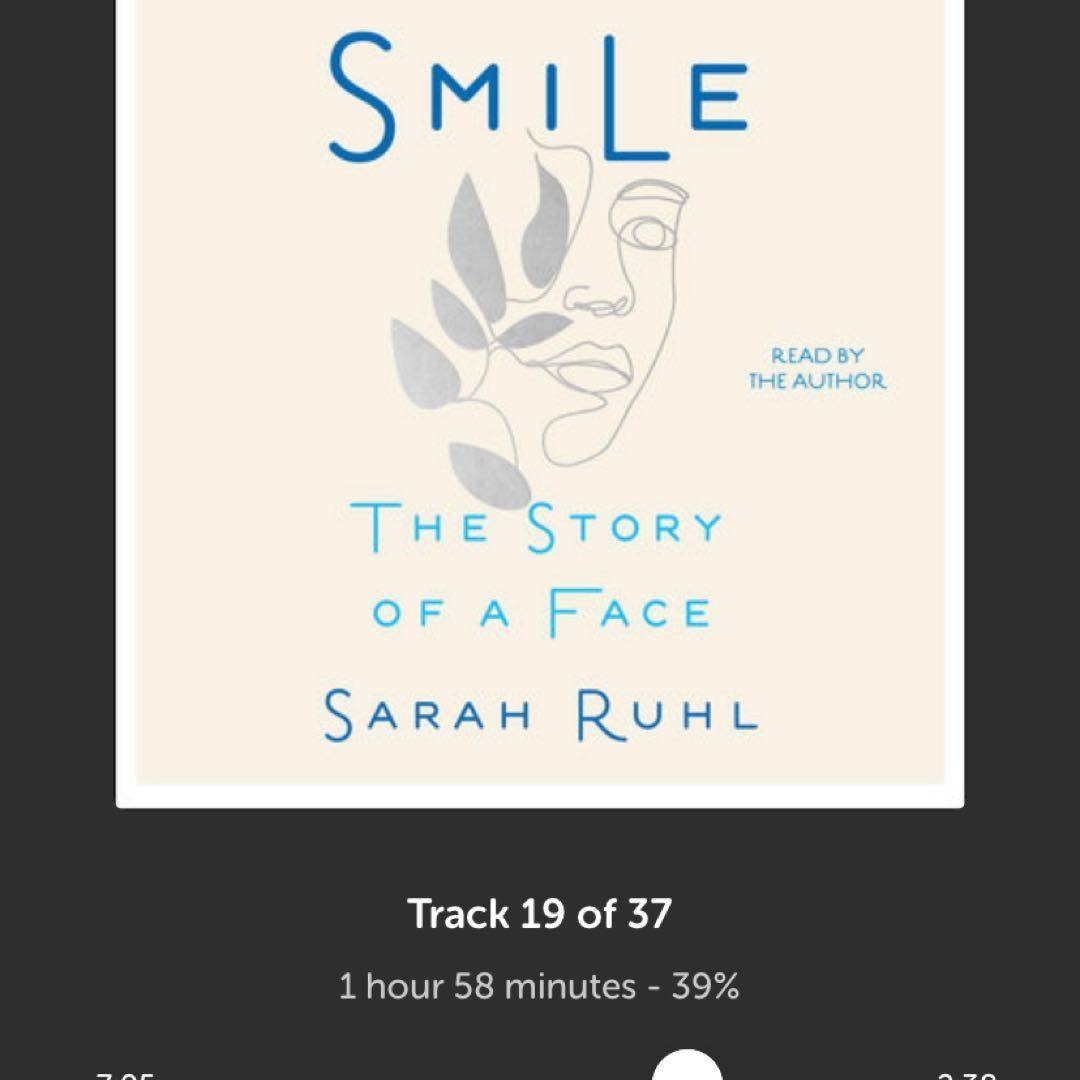Image resolution: width=1080 pixels, height=1080 pixels.
Task: Tap the remaining time label
Action: tap(967, 1075)
